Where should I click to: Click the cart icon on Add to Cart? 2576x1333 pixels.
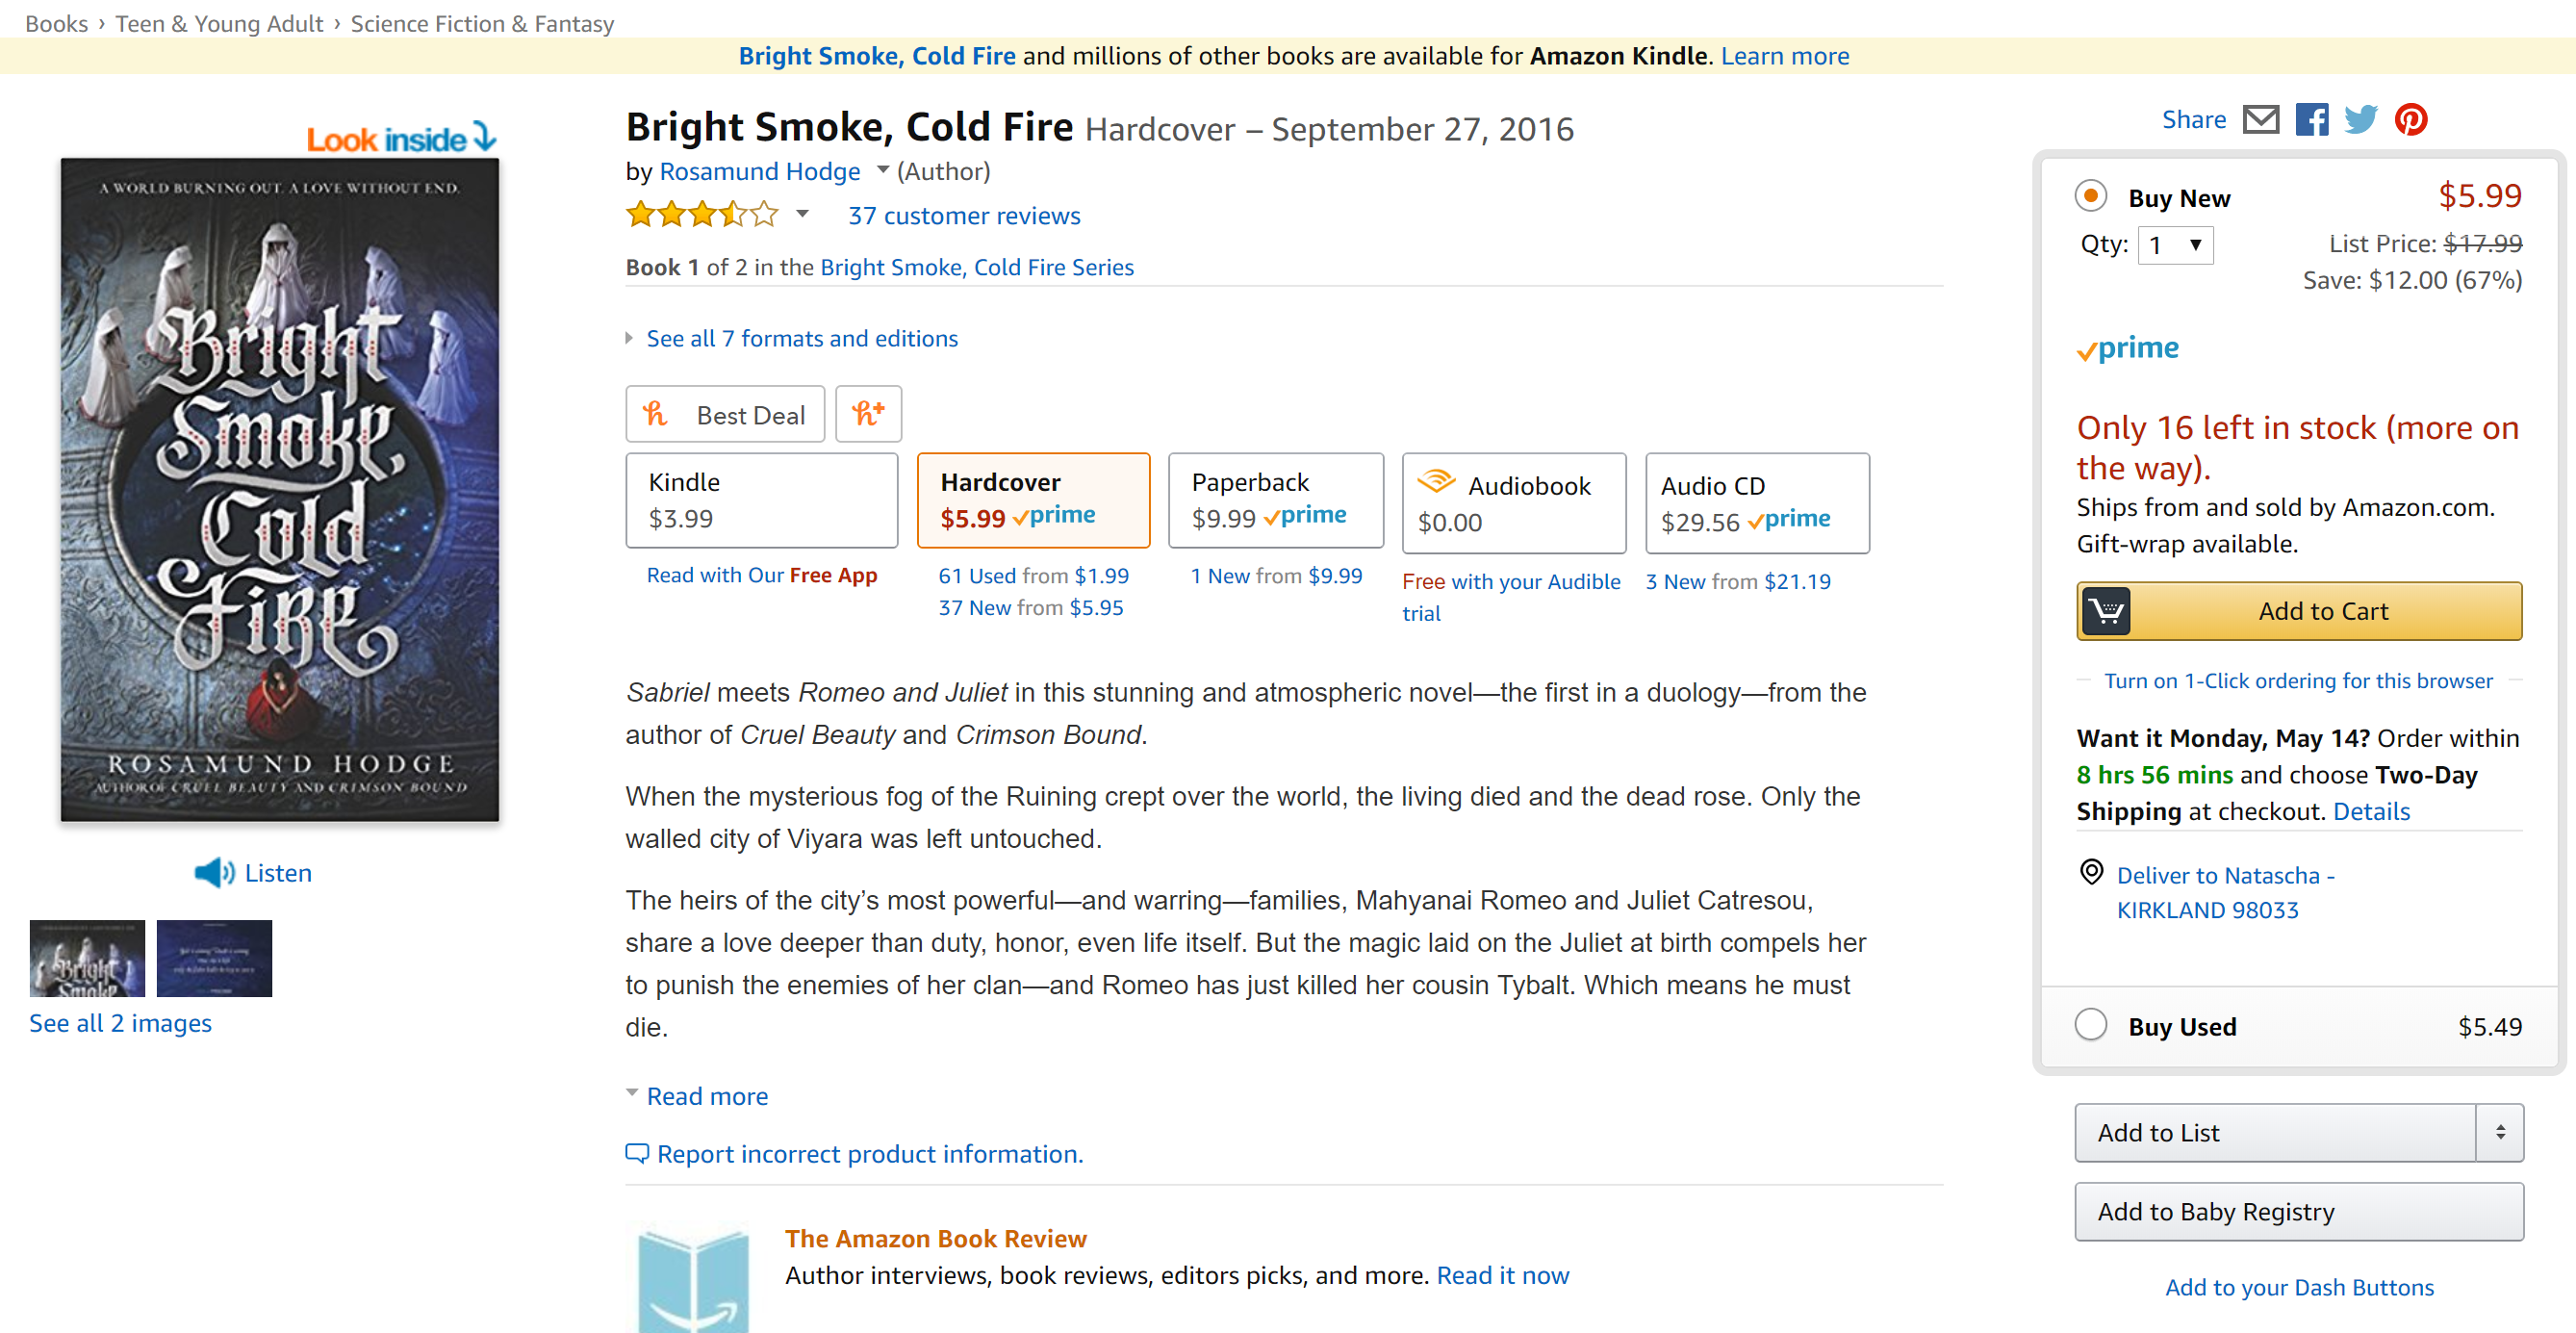coord(2108,610)
